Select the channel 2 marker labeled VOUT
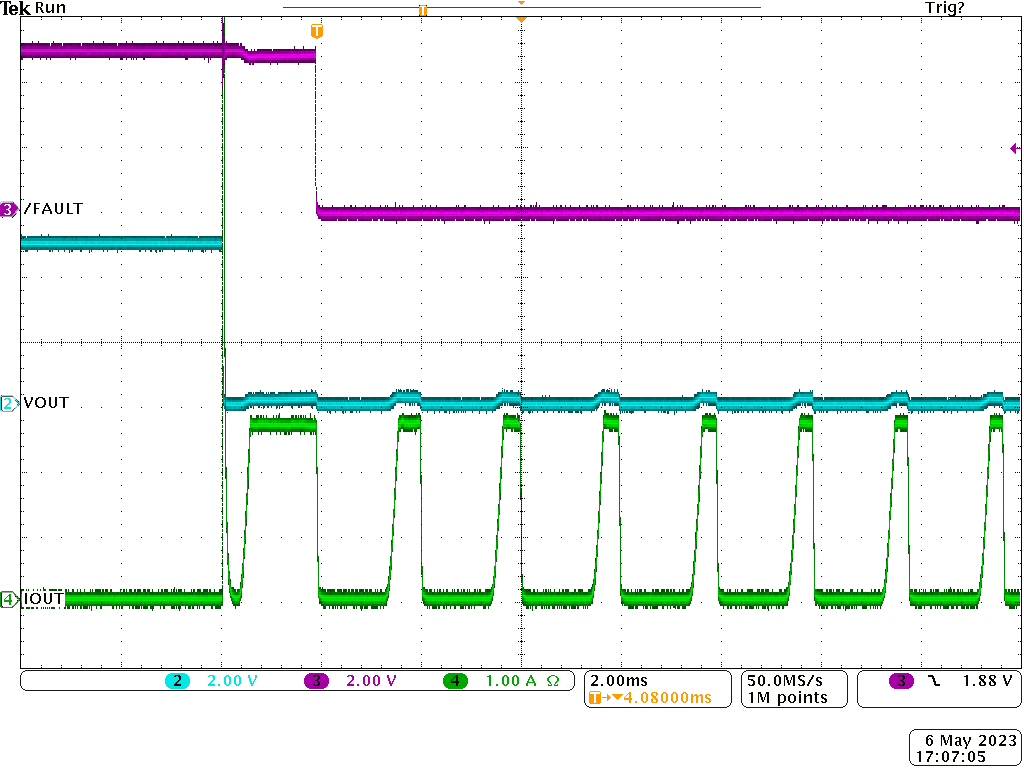 (x=8, y=403)
